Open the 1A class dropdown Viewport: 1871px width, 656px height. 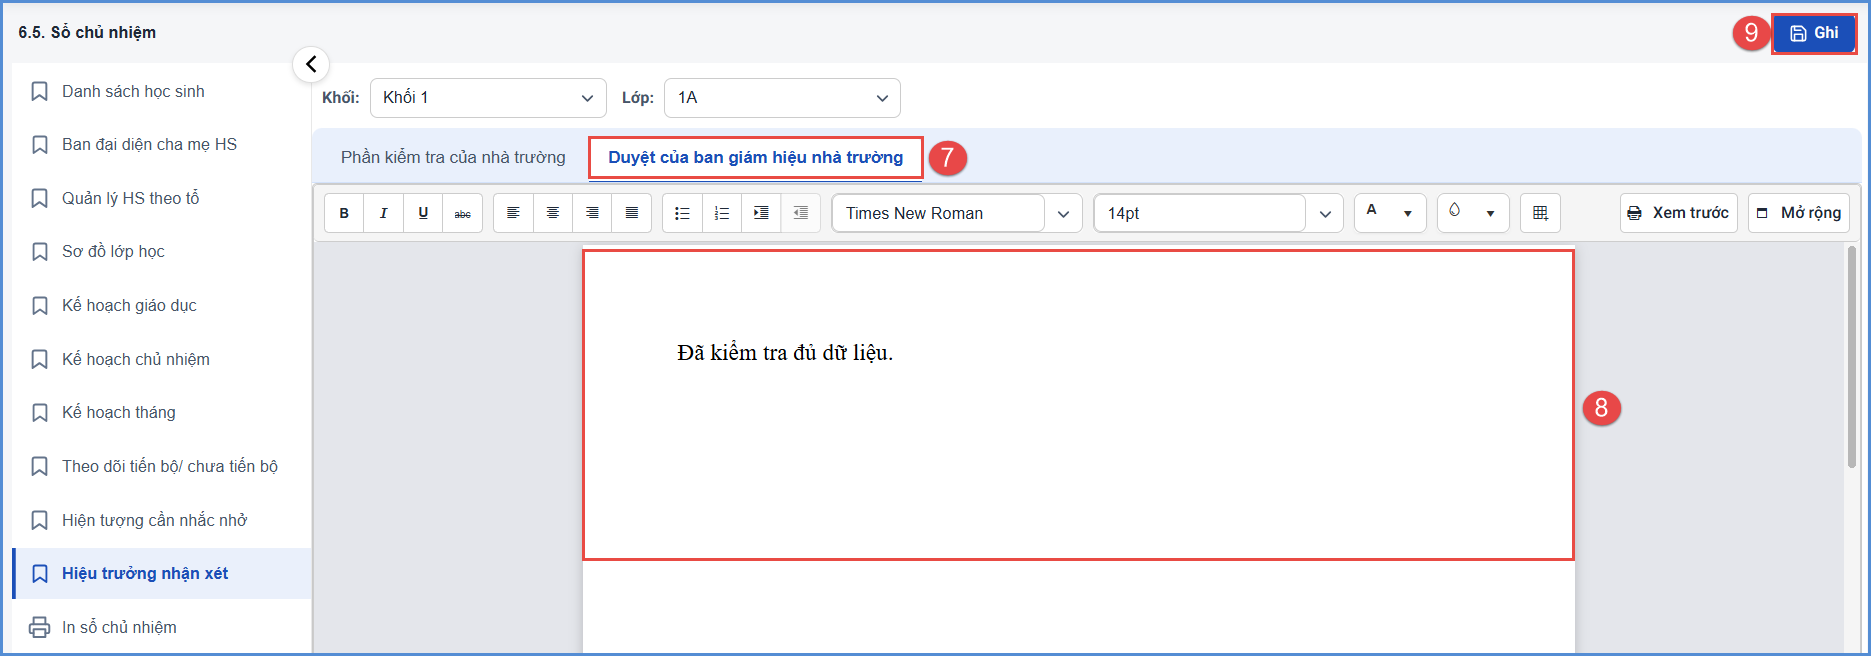pos(782,98)
